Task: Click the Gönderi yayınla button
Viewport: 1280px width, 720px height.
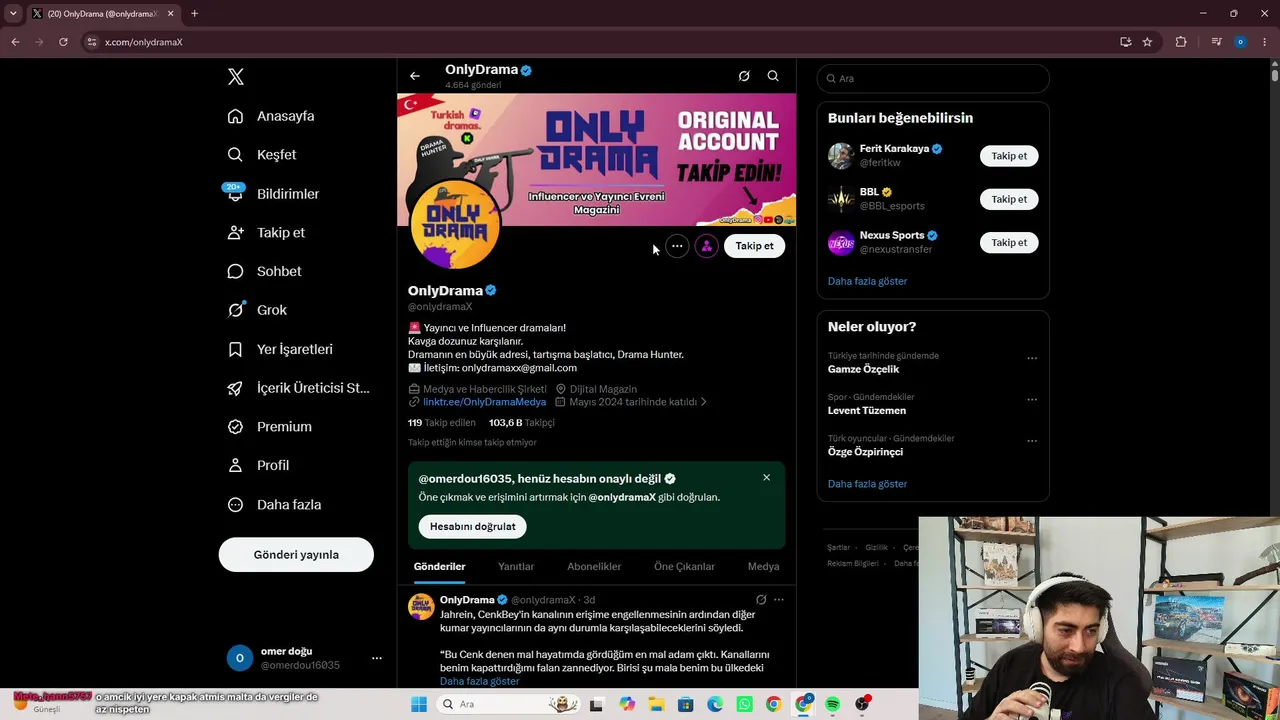Action: (296, 555)
